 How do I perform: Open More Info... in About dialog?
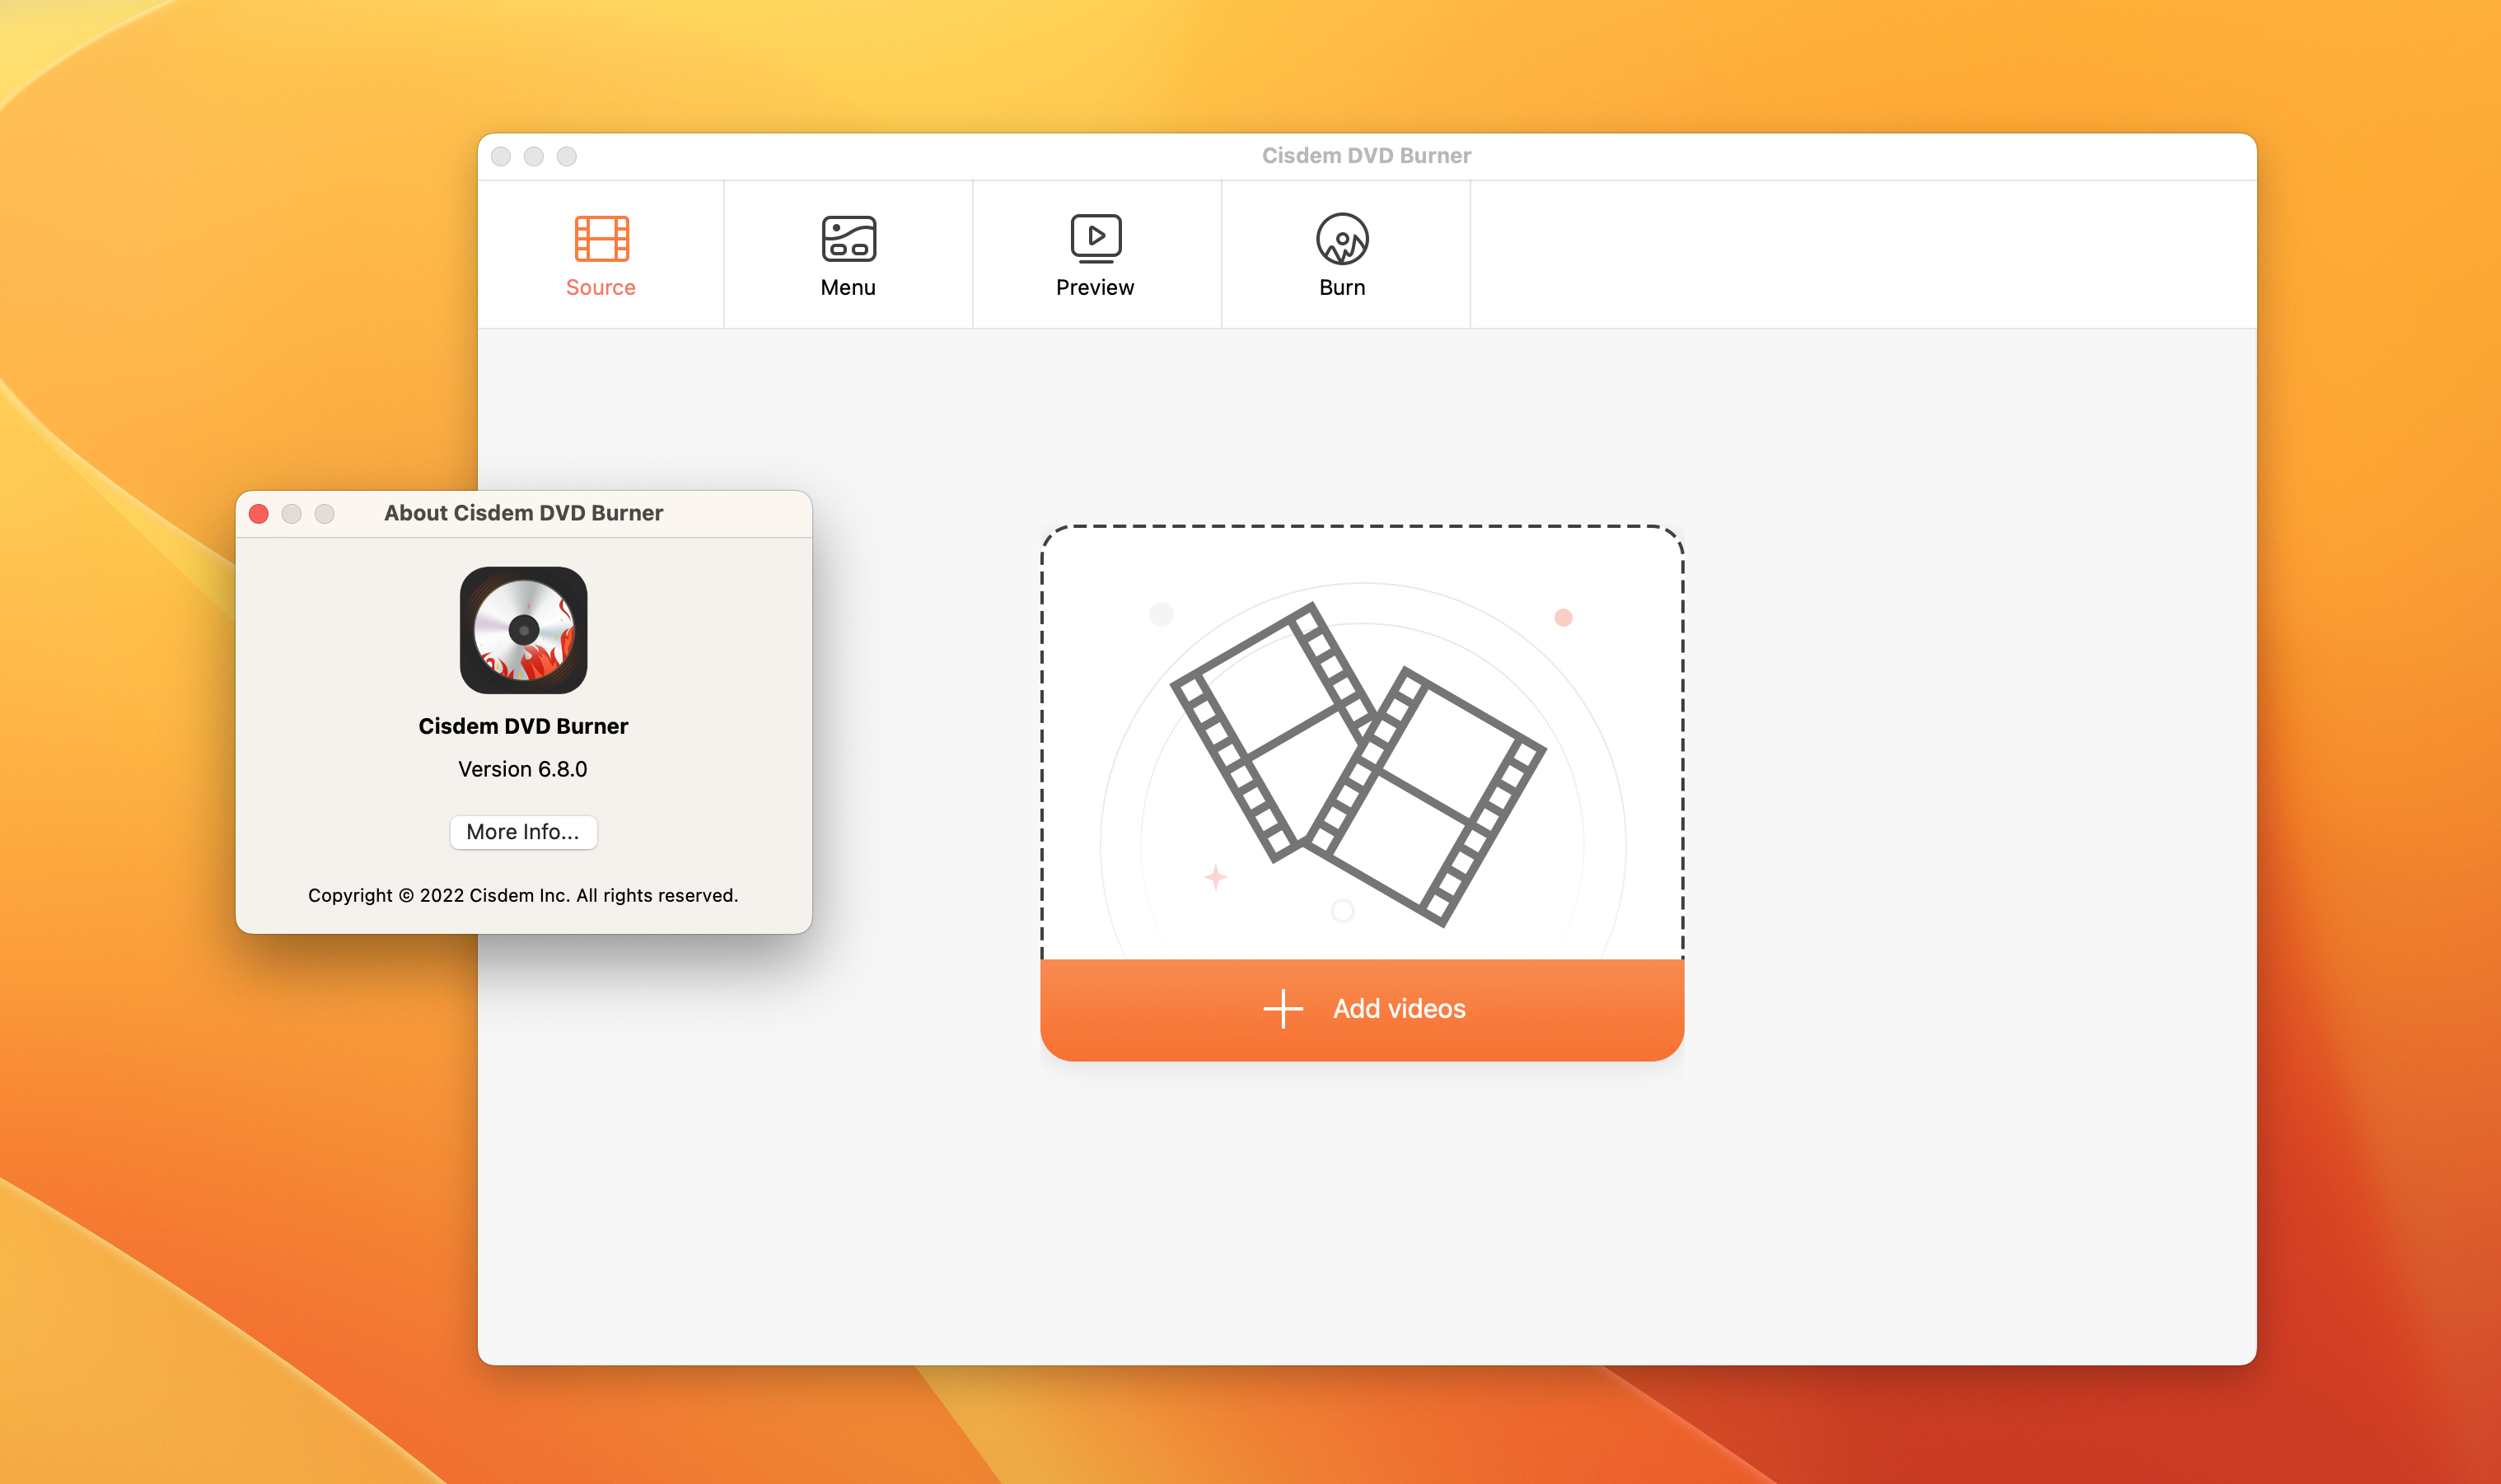523,832
